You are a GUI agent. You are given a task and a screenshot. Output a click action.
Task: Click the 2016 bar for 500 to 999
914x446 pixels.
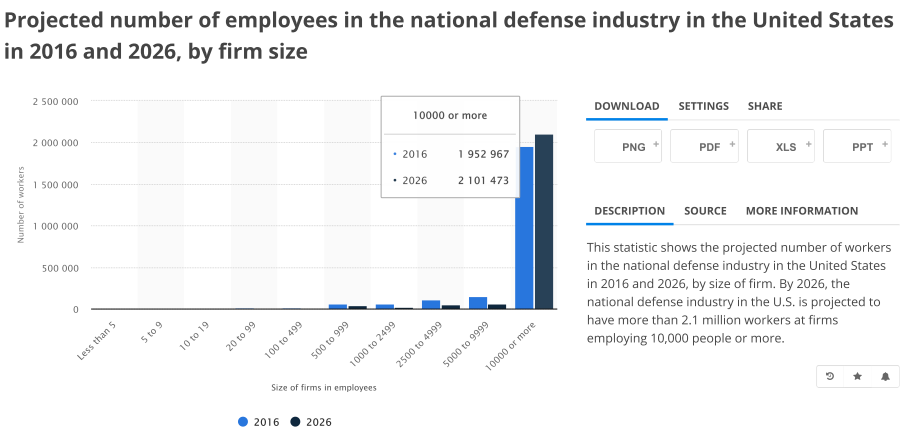pyautogui.click(x=338, y=306)
